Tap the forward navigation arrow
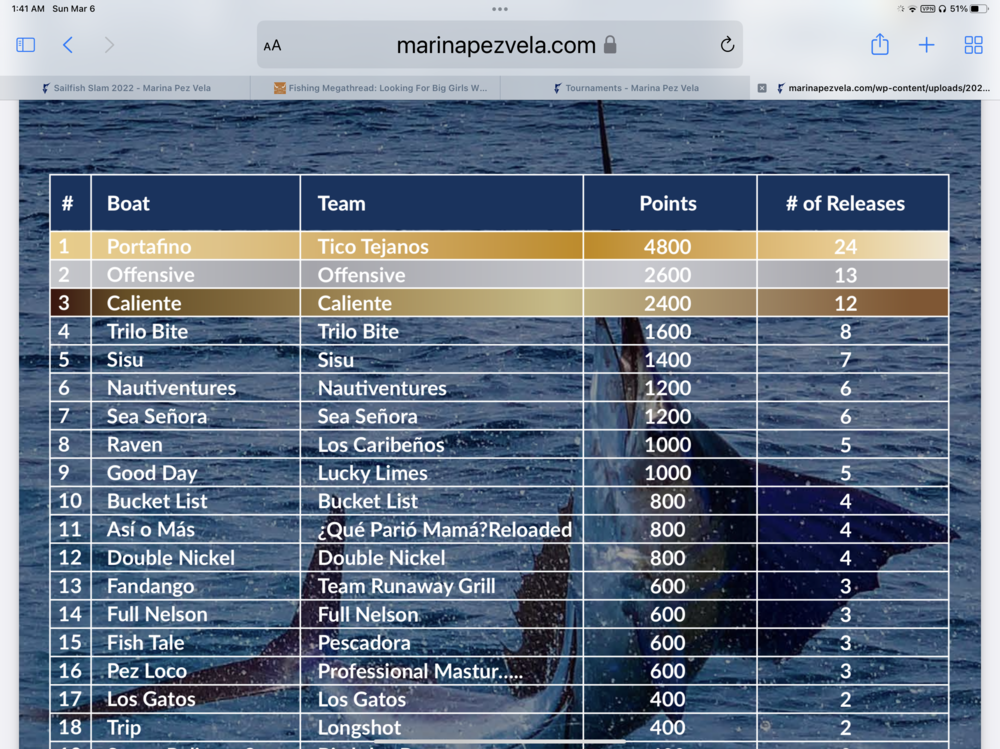Image resolution: width=1000 pixels, height=749 pixels. pyautogui.click(x=109, y=45)
